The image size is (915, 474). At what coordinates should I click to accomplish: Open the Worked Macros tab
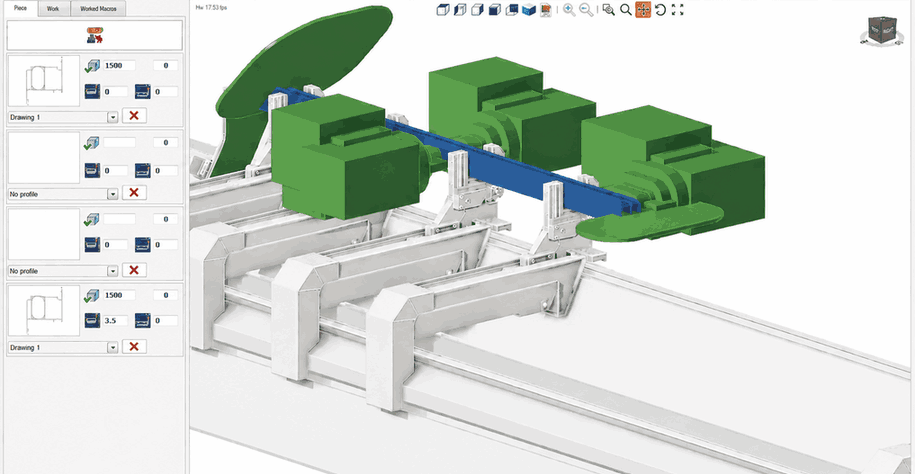99,9
